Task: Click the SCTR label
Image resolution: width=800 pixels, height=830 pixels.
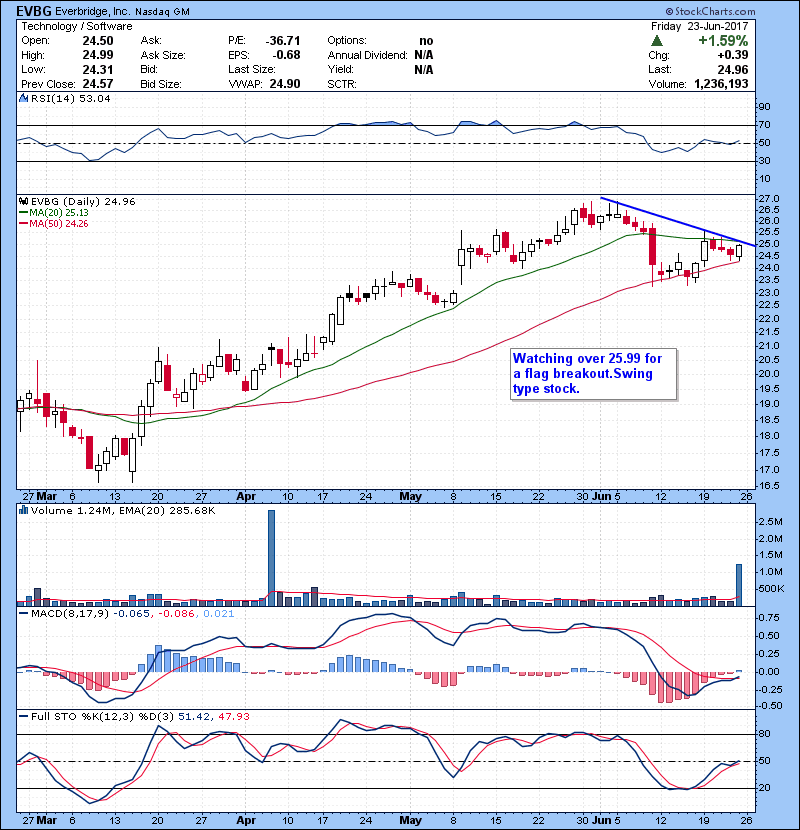Action: point(341,84)
